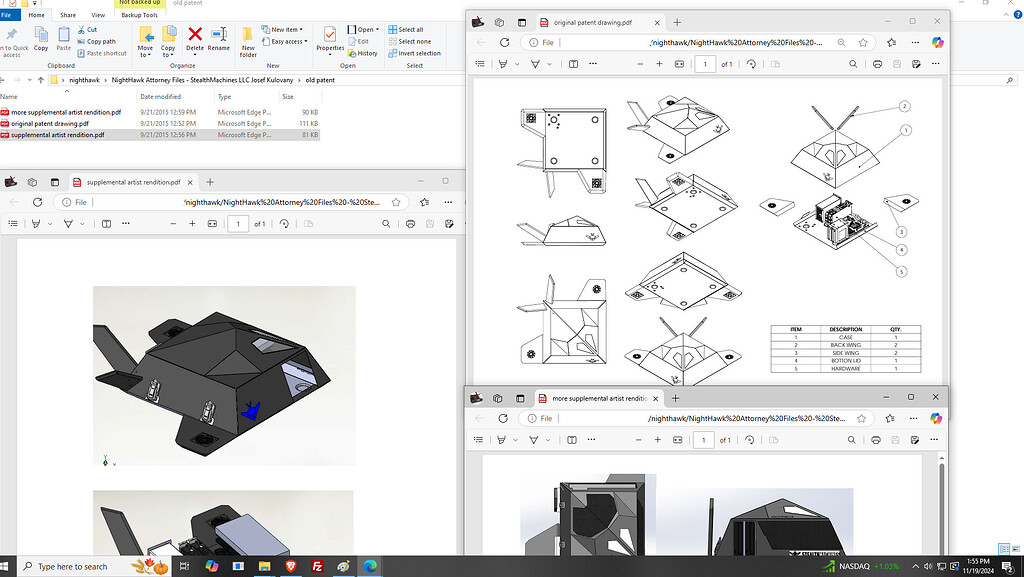Switch to the View ribbon tab
Viewport: 1024px width, 577px height.
(98, 15)
